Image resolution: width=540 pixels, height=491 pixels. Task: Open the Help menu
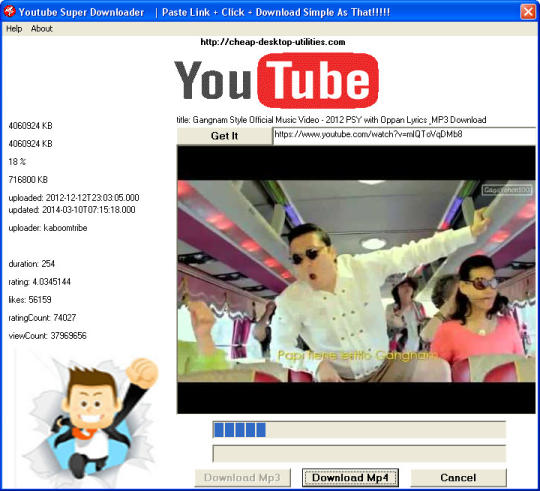point(14,29)
